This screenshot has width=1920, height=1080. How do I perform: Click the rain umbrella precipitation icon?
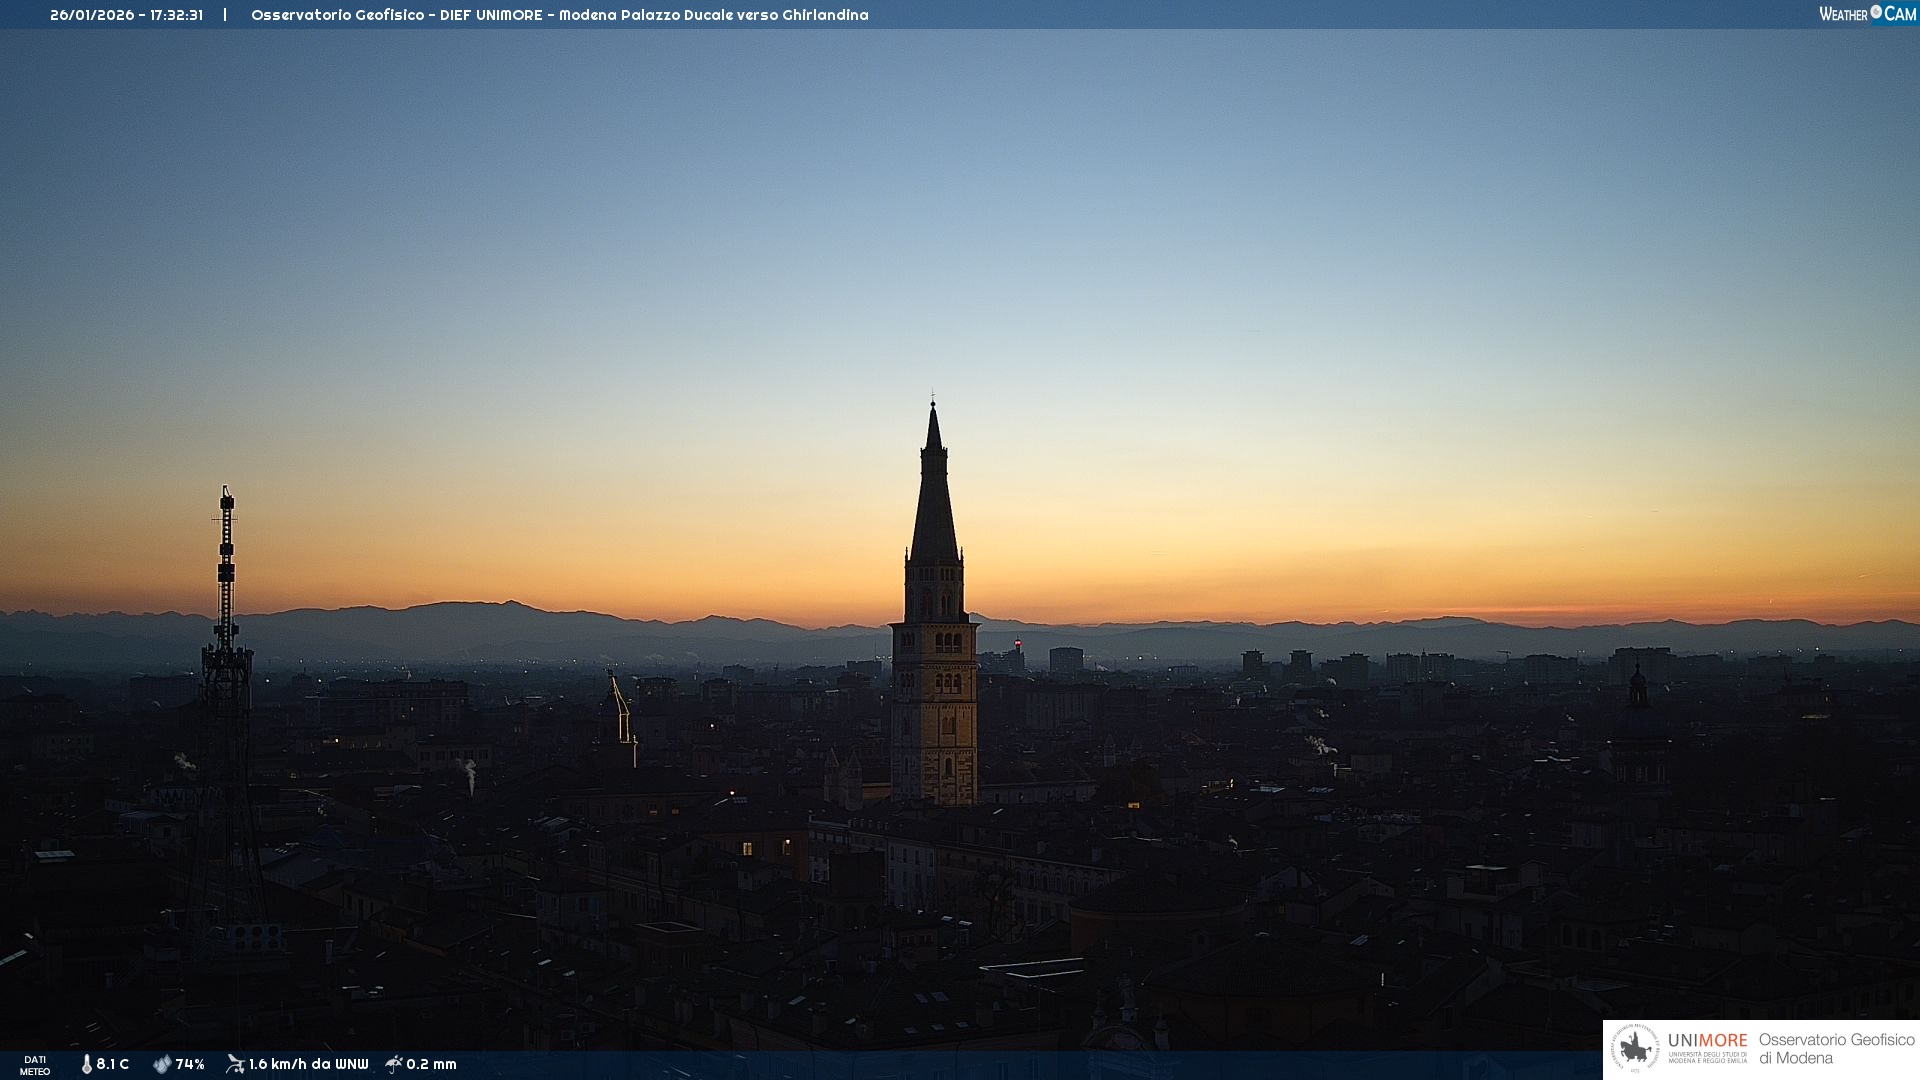(394, 1064)
